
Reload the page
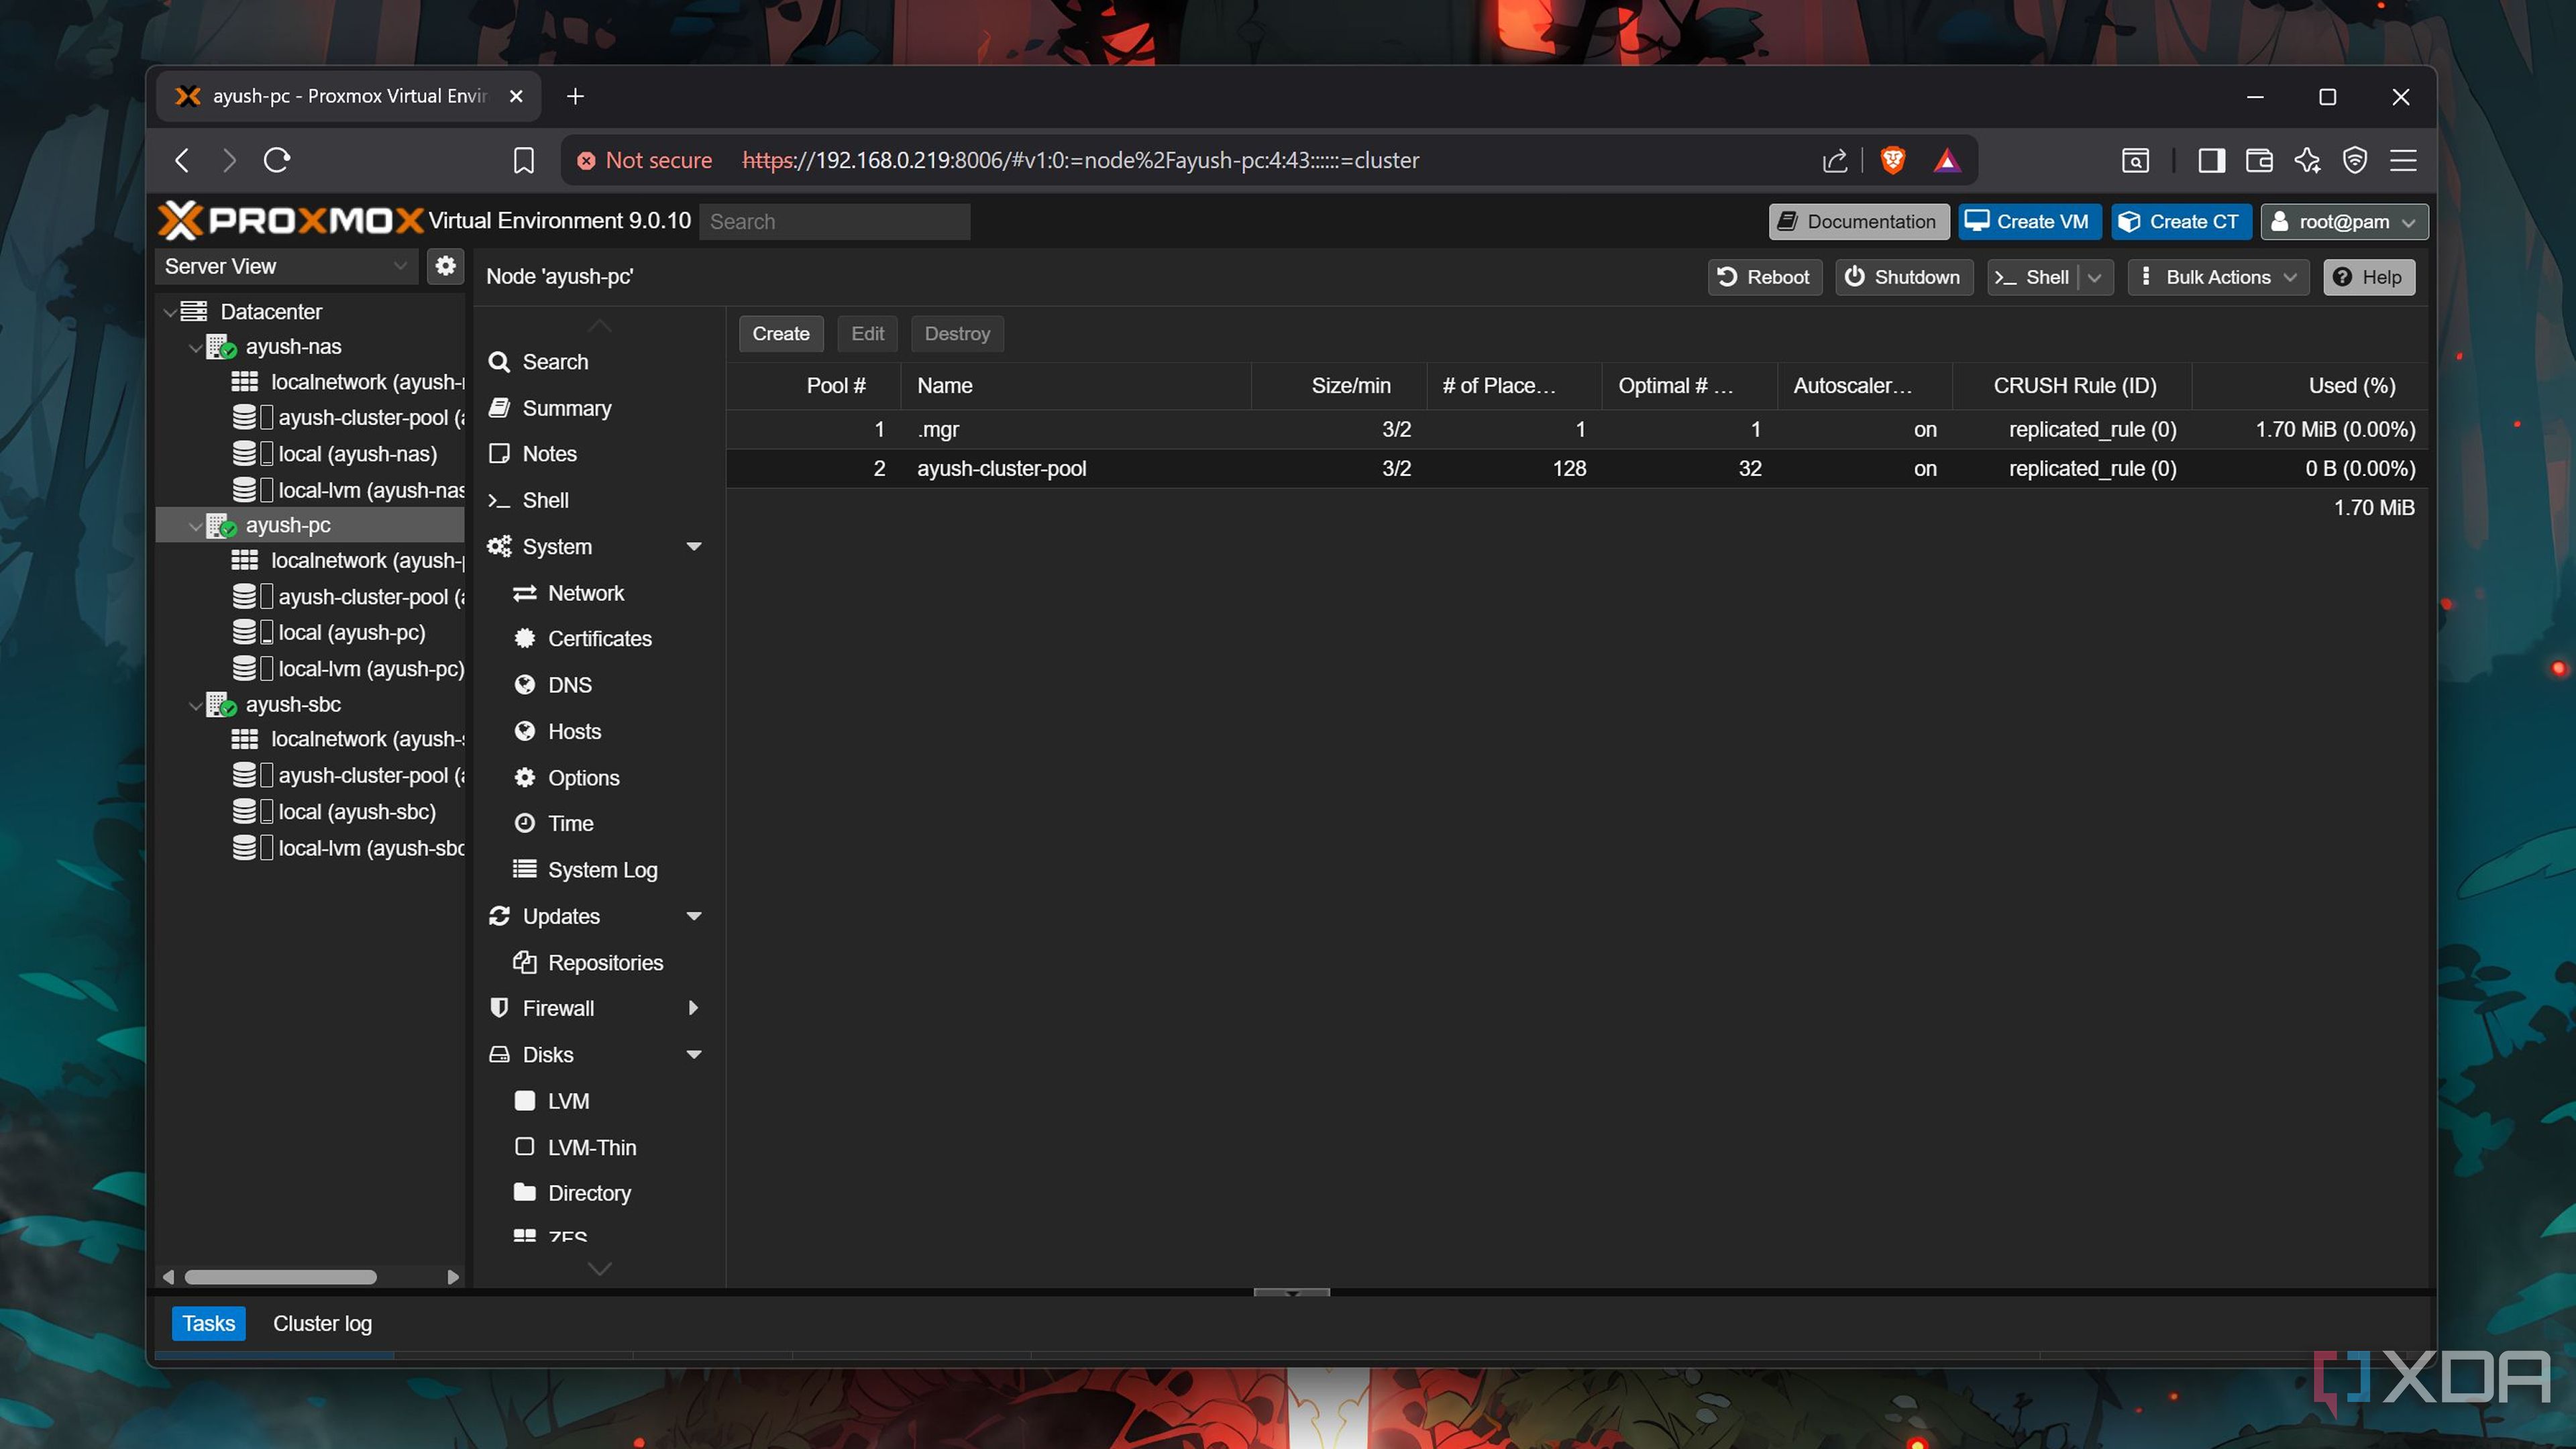[x=277, y=160]
